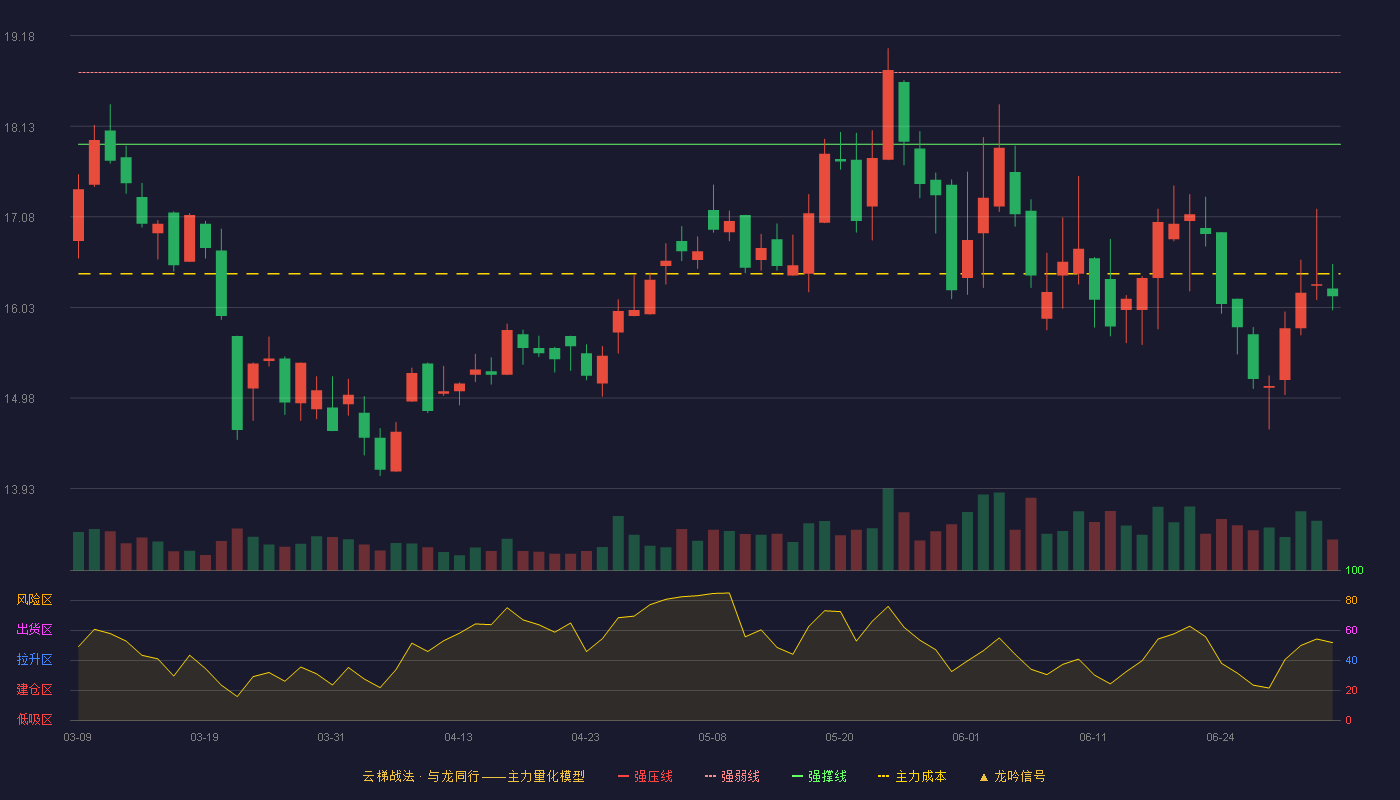
Task: Click the green 100 indicator axis value
Action: click(x=1354, y=570)
